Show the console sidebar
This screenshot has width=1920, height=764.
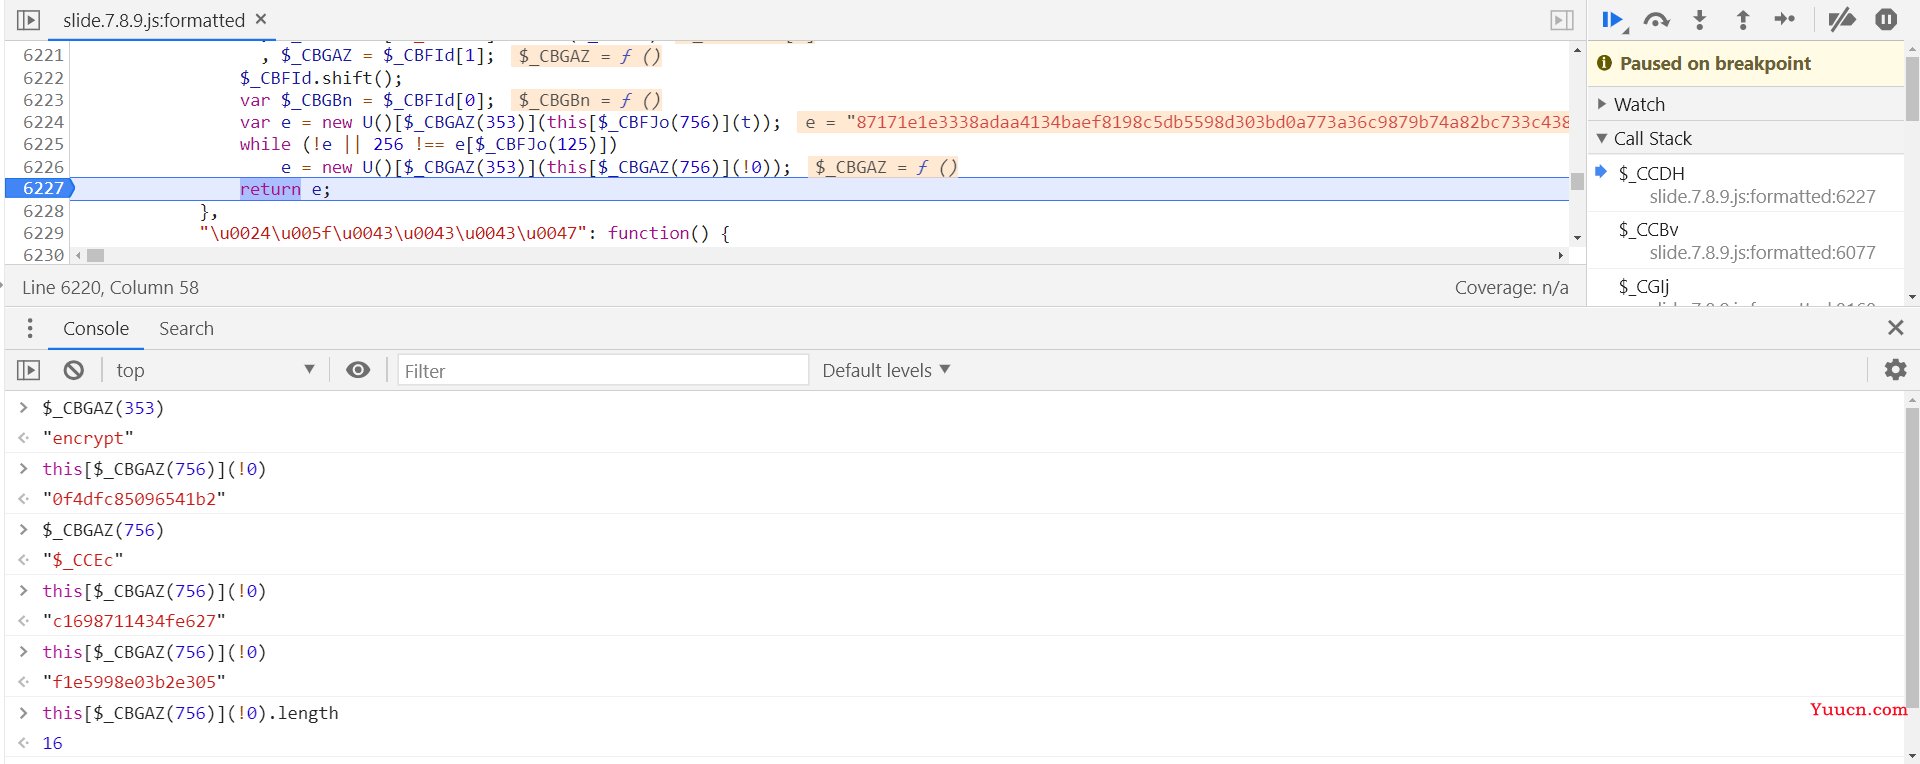pos(29,370)
